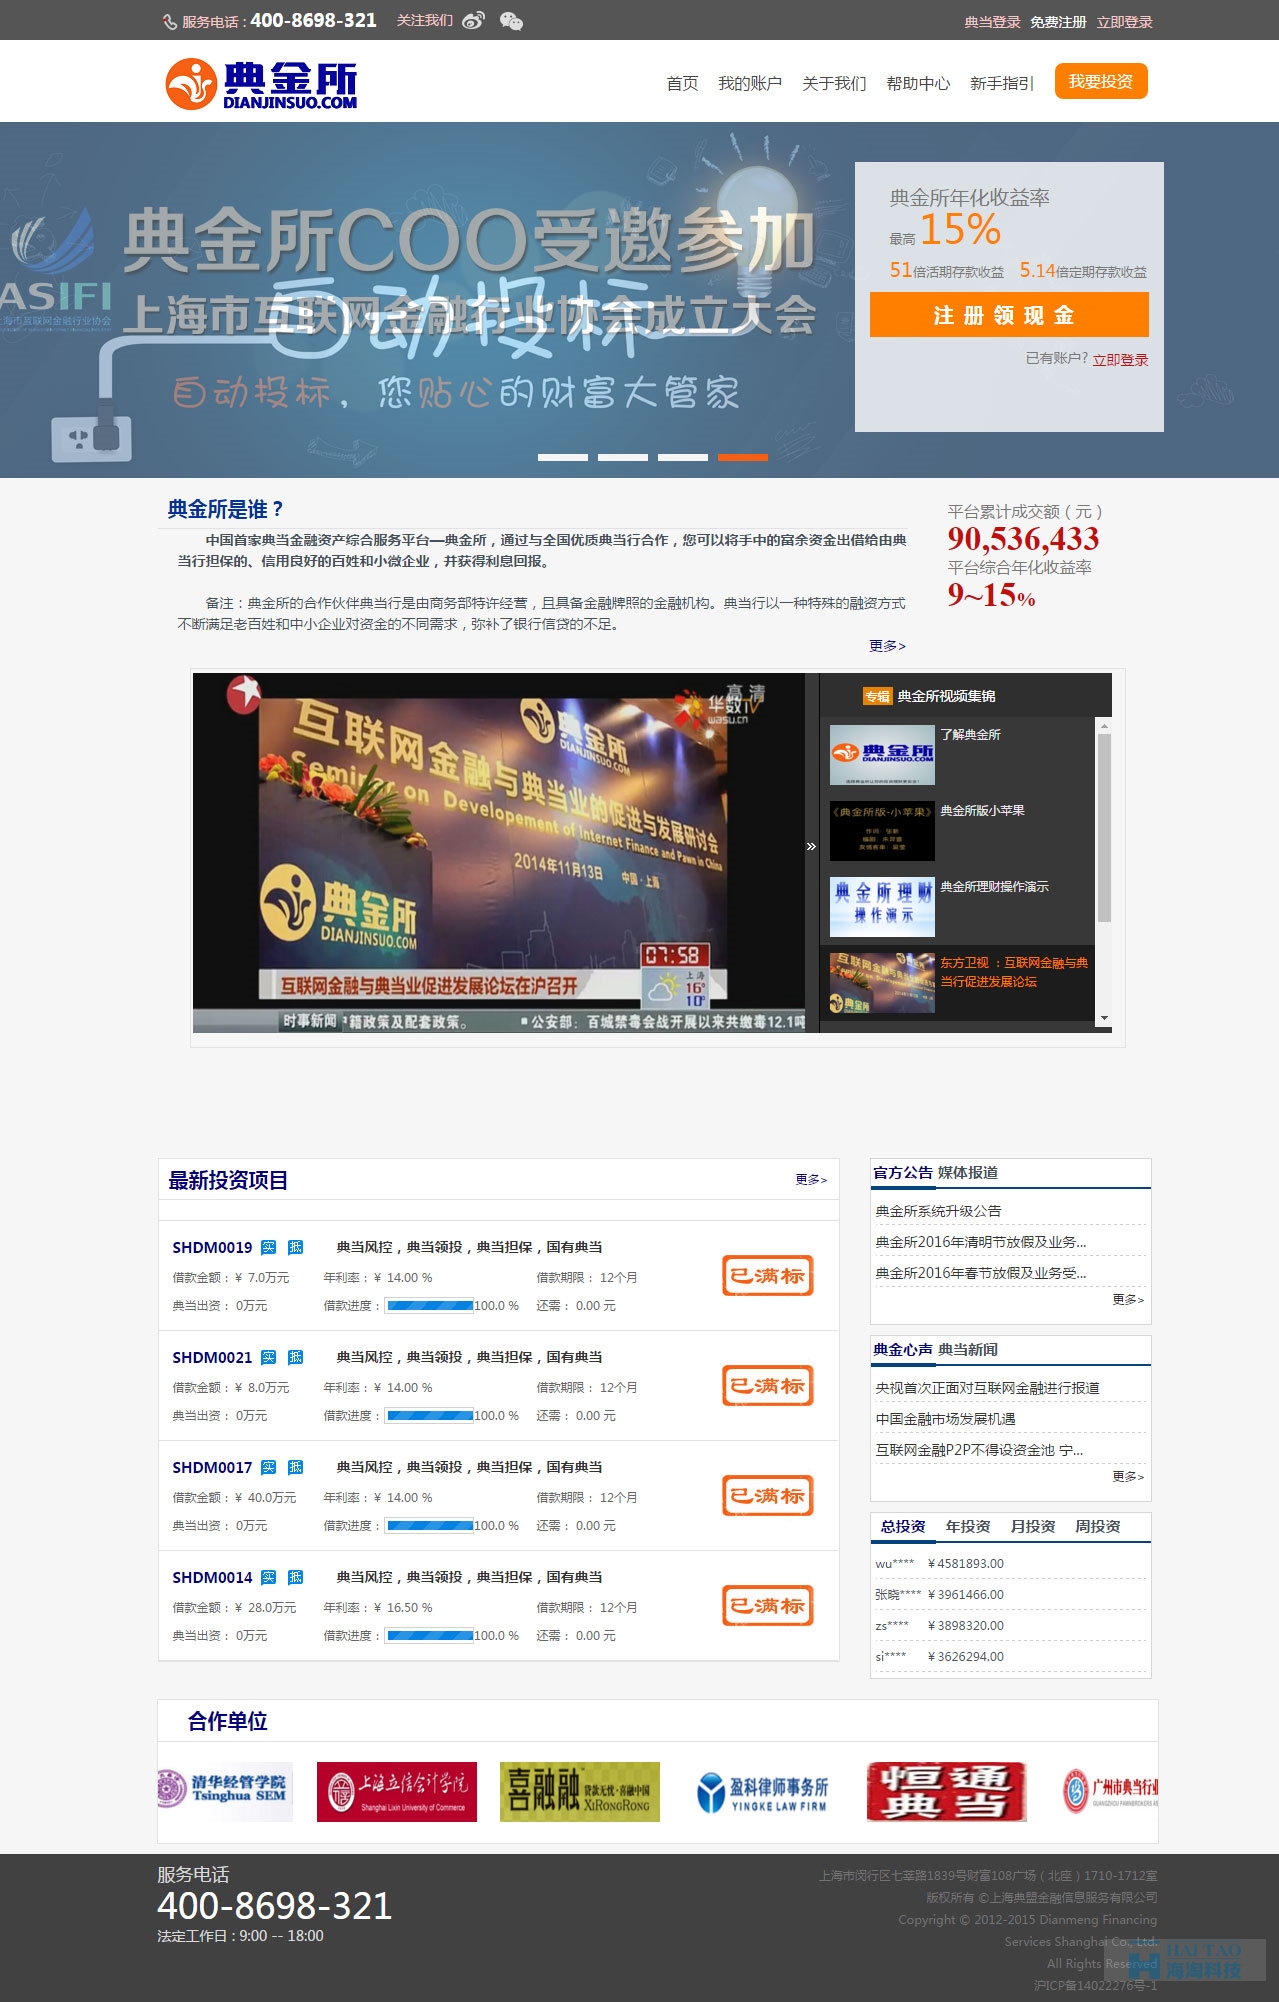This screenshot has height=2002, width=1279.
Task: Click the playlist scrollbar down arrow
Action: coord(1104,1018)
